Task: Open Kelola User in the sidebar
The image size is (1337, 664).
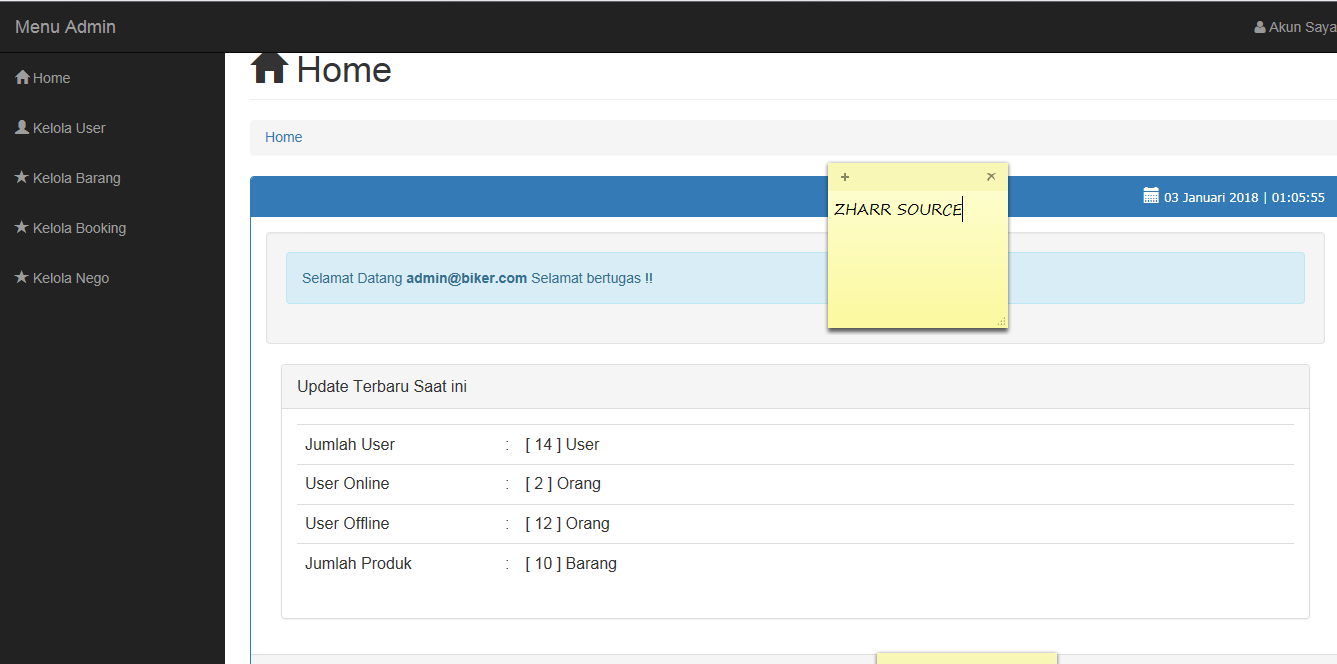Action: [x=112, y=128]
